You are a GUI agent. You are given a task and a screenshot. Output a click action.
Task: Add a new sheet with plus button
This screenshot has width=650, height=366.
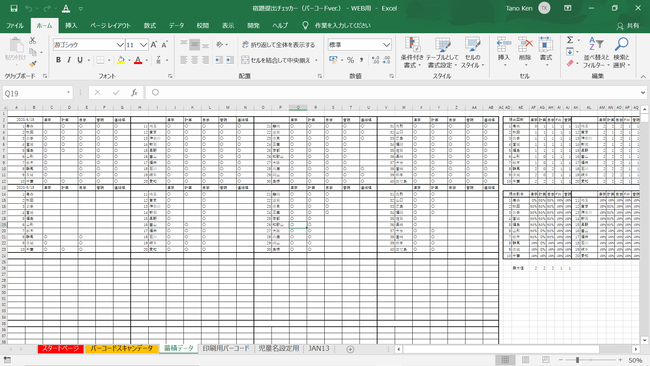[350, 349]
